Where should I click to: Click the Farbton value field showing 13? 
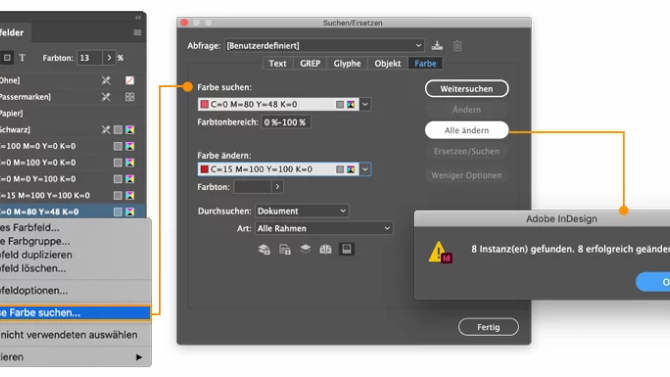coord(89,58)
